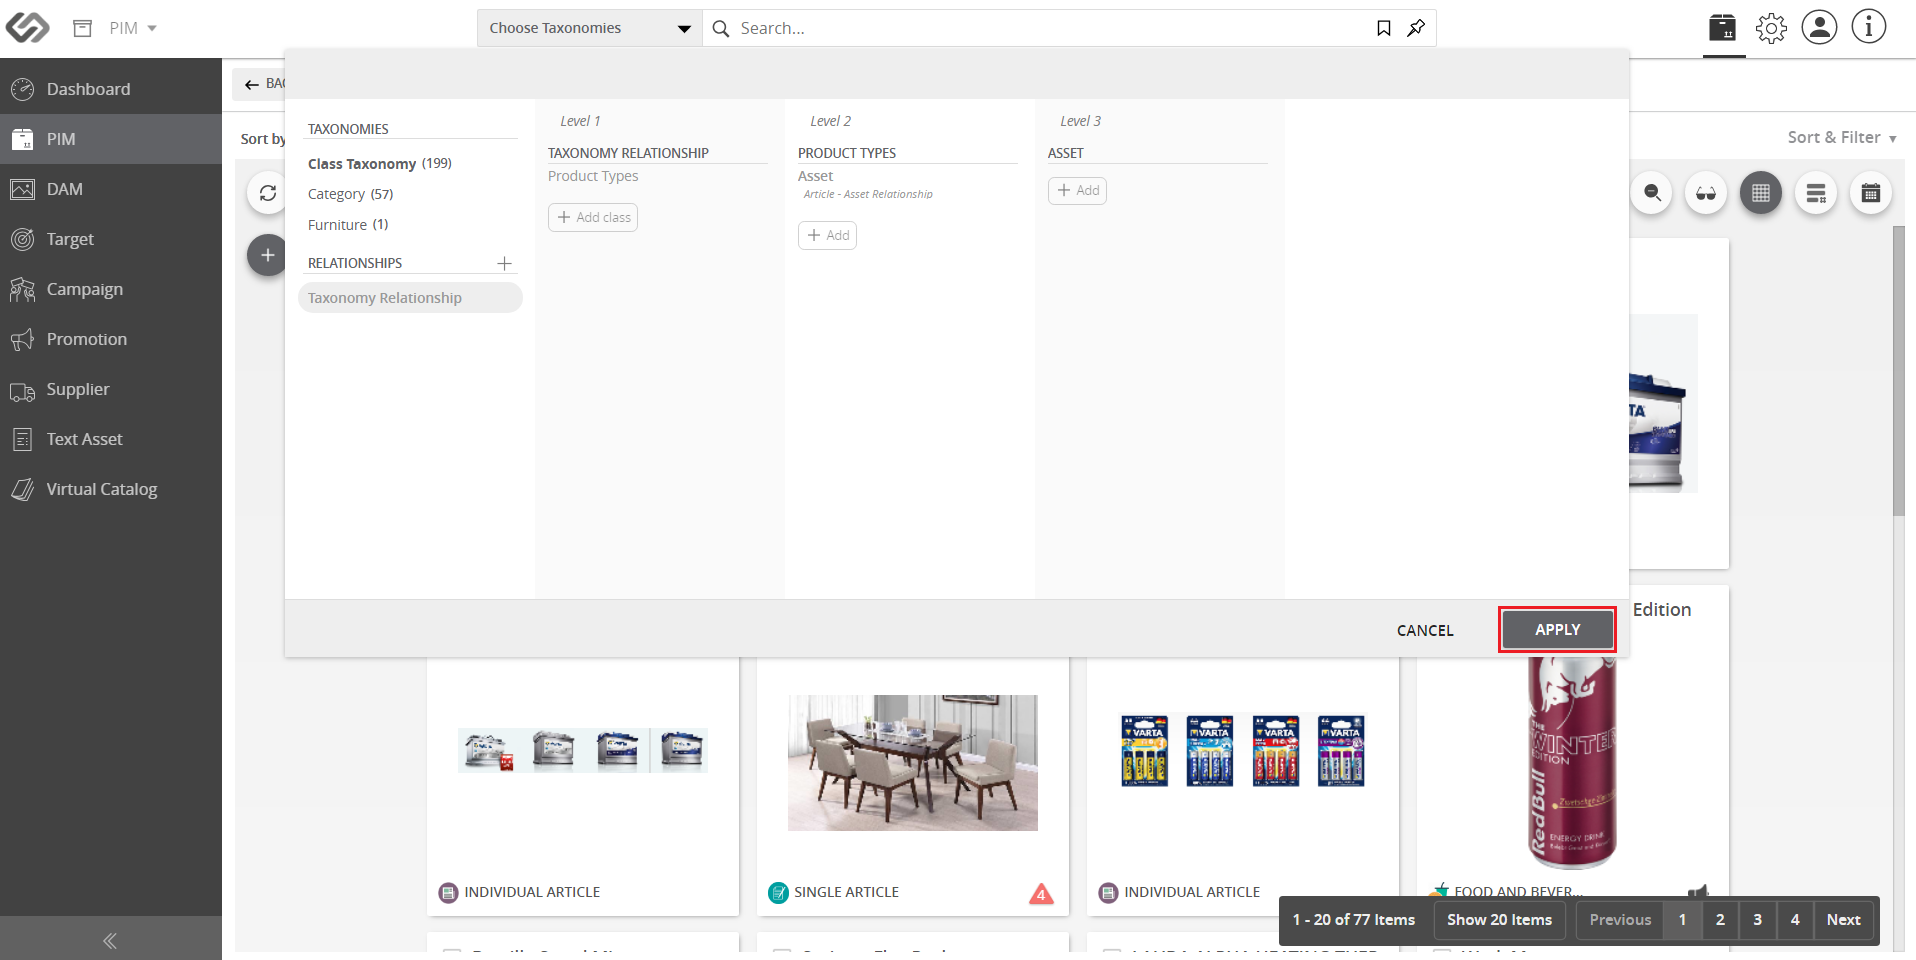
Task: Open the calendar view icon
Action: [x=1871, y=193]
